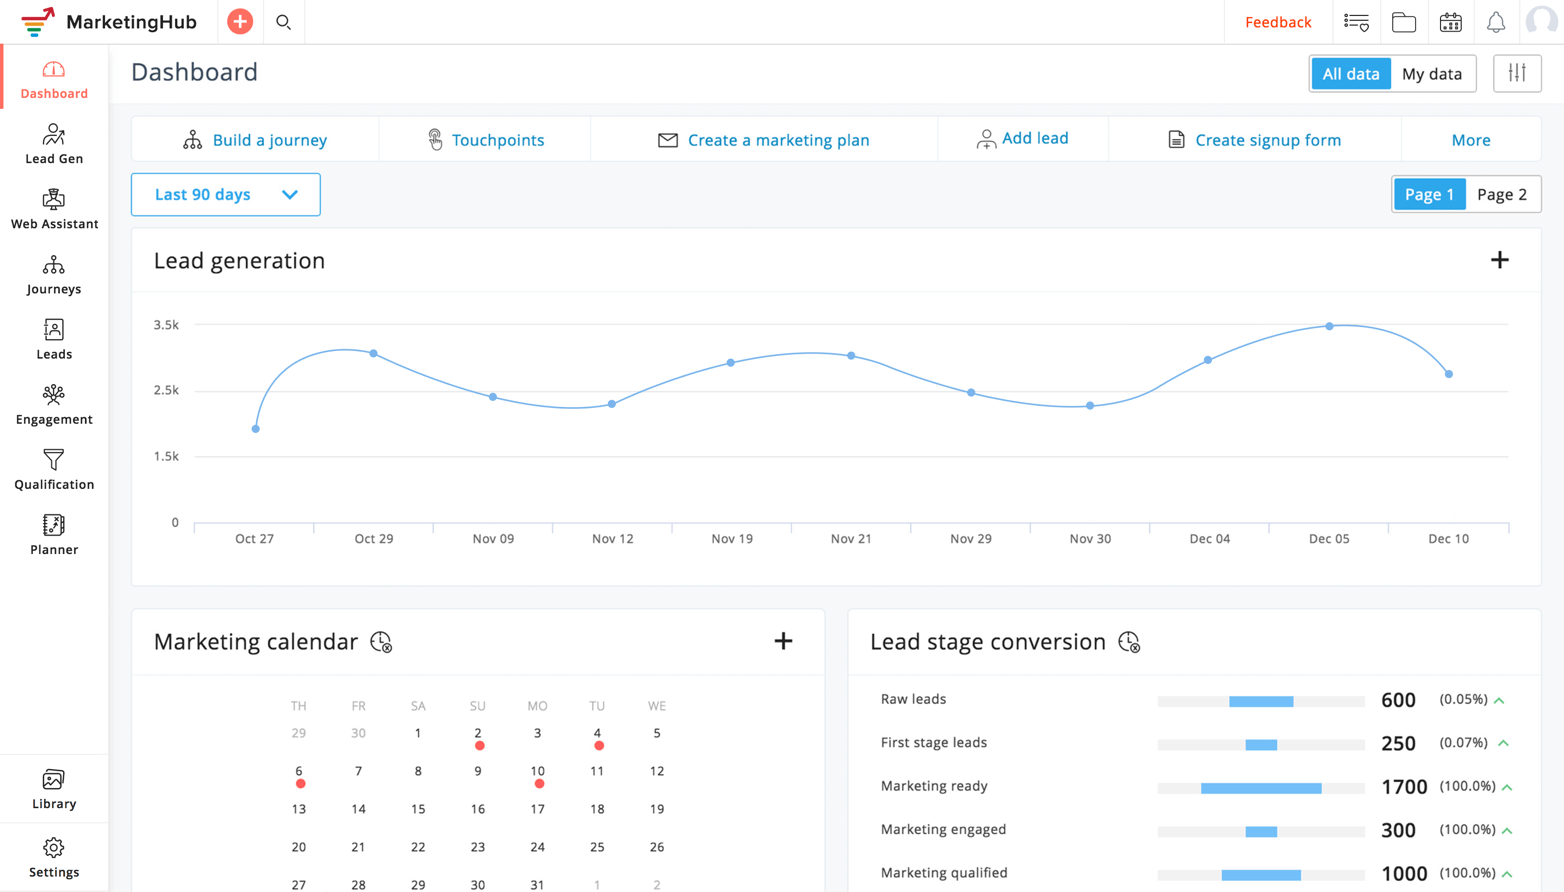Click the plus icon in Marketing calendar panel
This screenshot has width=1564, height=892.
(x=783, y=641)
